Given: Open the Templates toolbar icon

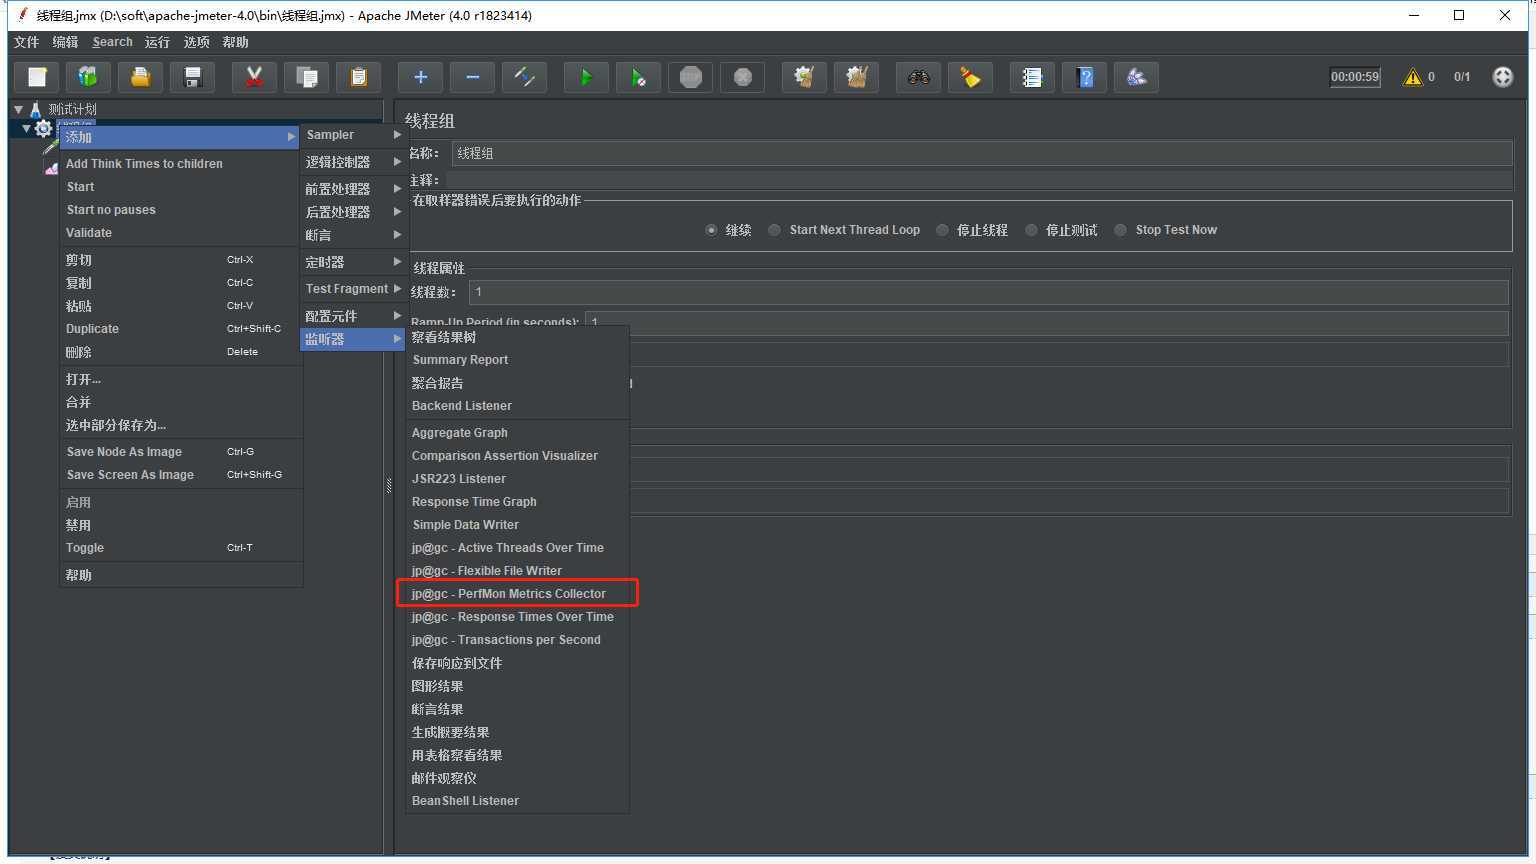Looking at the screenshot, I should 88,77.
